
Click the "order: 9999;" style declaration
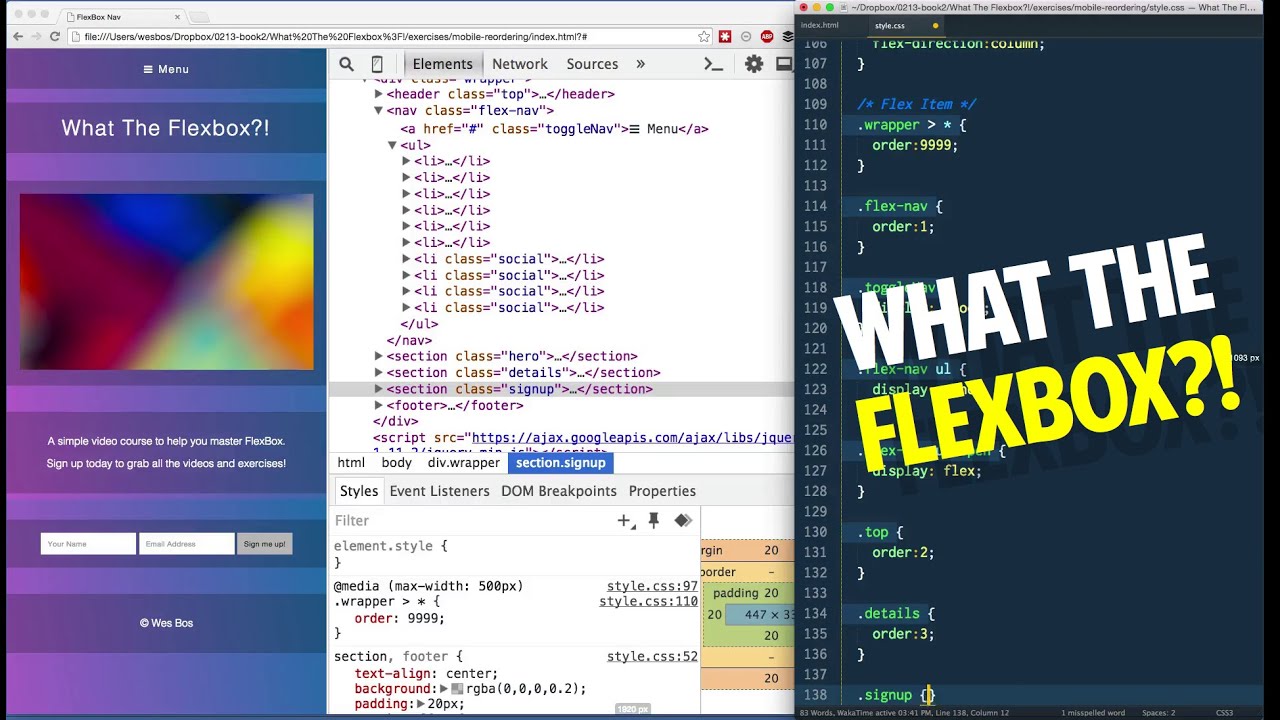pyautogui.click(x=400, y=618)
